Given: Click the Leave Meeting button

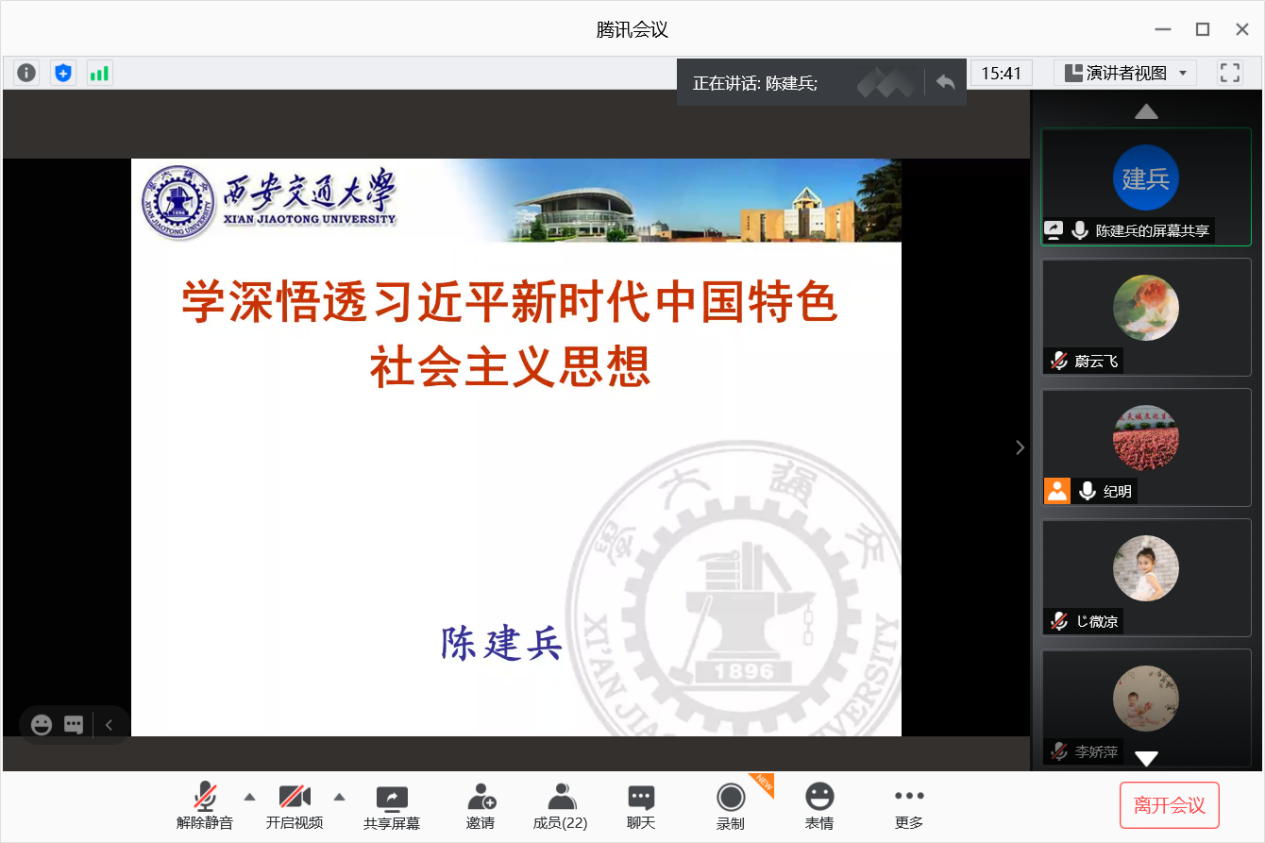Looking at the screenshot, I should click(1169, 806).
